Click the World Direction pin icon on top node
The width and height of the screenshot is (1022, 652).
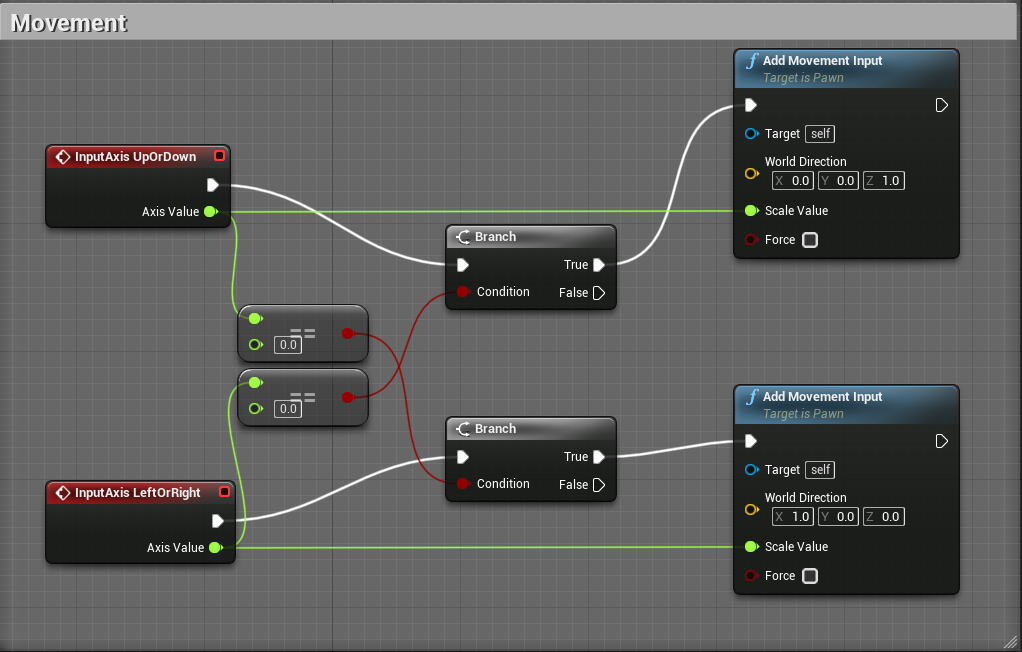tap(751, 173)
